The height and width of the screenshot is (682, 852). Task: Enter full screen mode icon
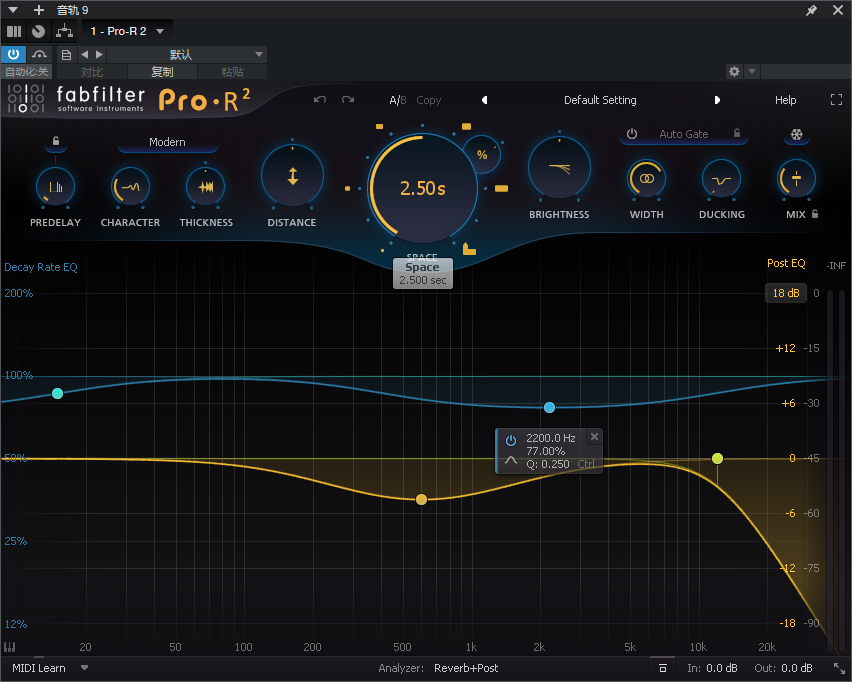[x=836, y=99]
